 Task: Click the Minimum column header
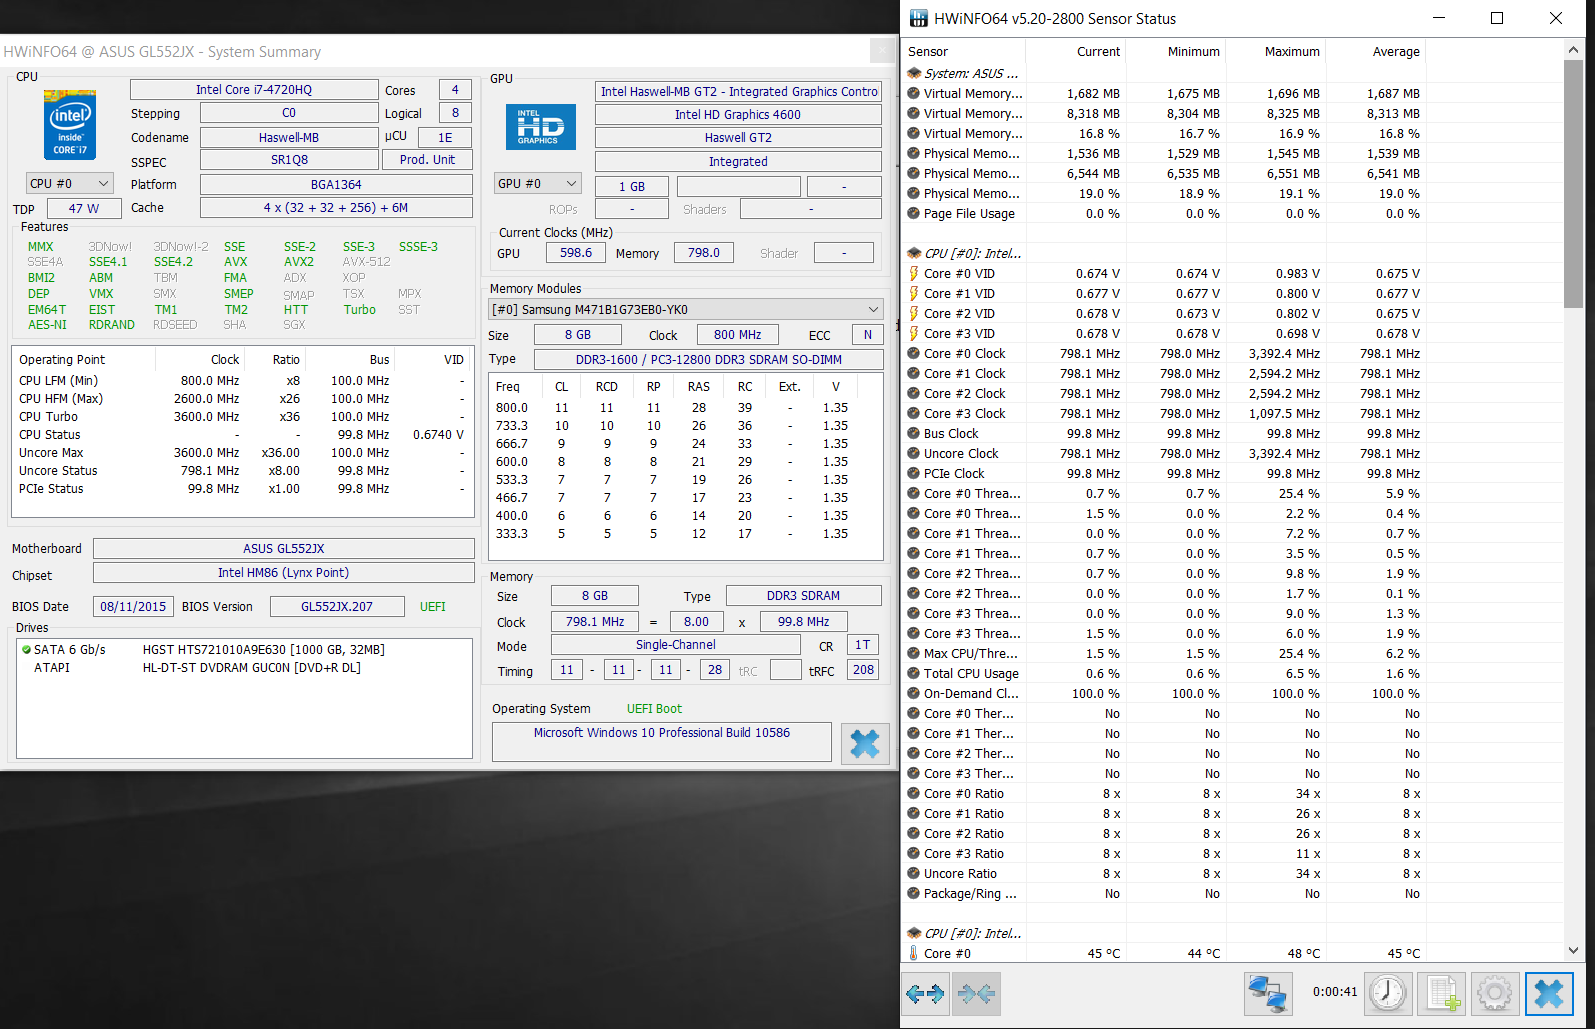(1175, 52)
